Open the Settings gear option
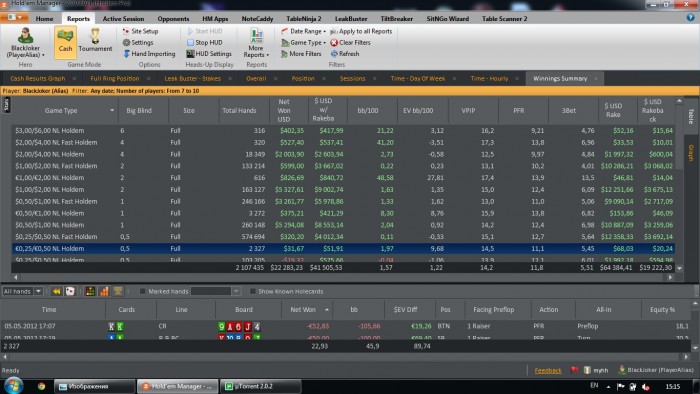This screenshot has width=700, height=394. click(x=138, y=42)
